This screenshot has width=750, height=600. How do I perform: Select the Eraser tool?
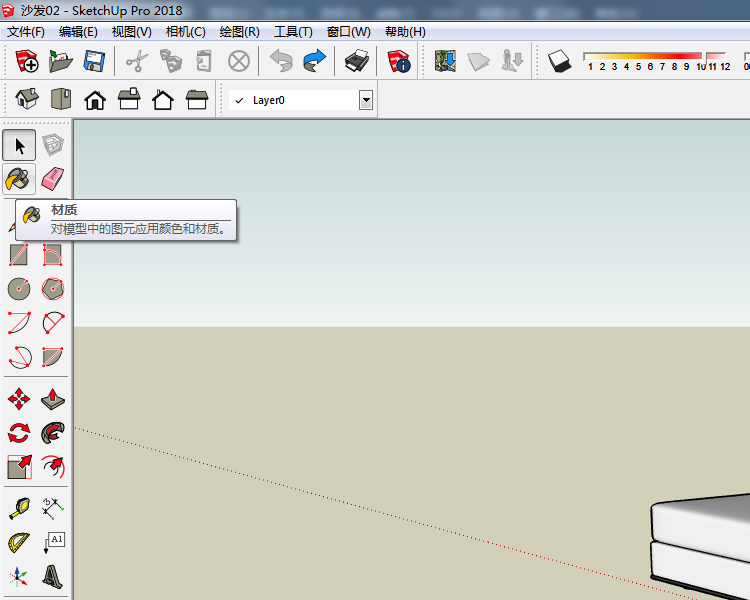point(53,179)
